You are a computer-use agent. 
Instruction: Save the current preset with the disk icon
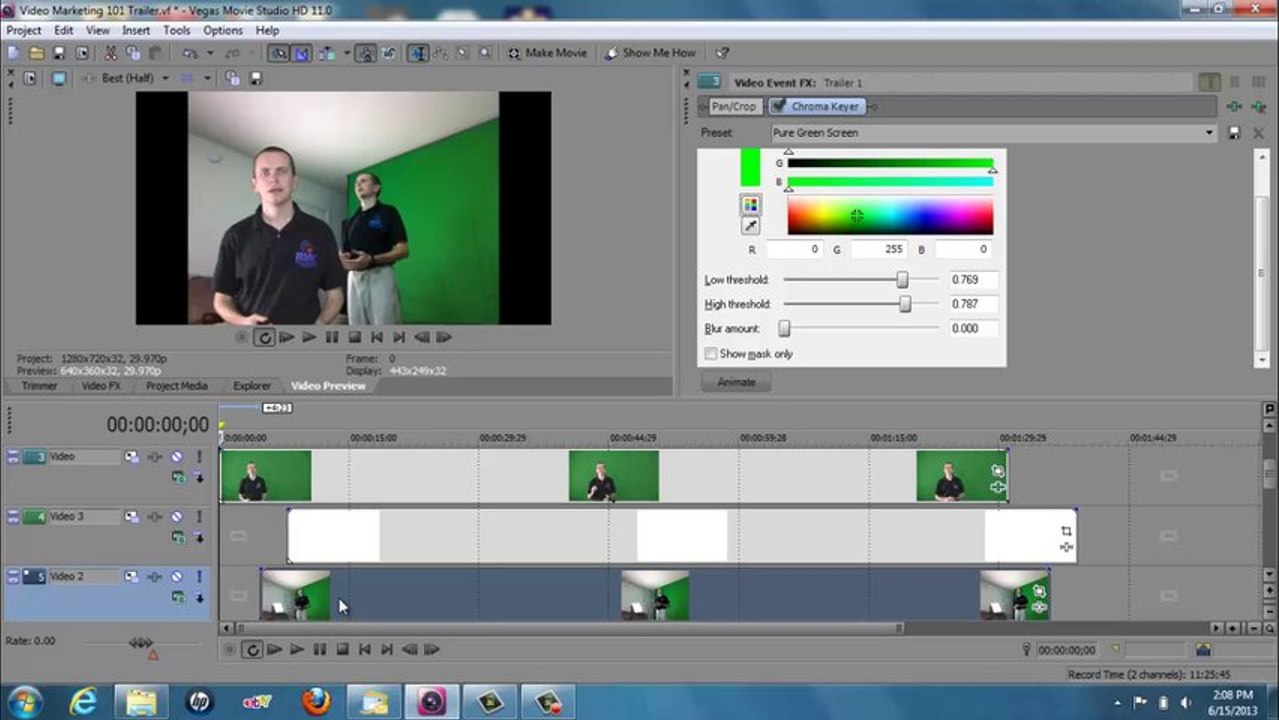[1234, 133]
